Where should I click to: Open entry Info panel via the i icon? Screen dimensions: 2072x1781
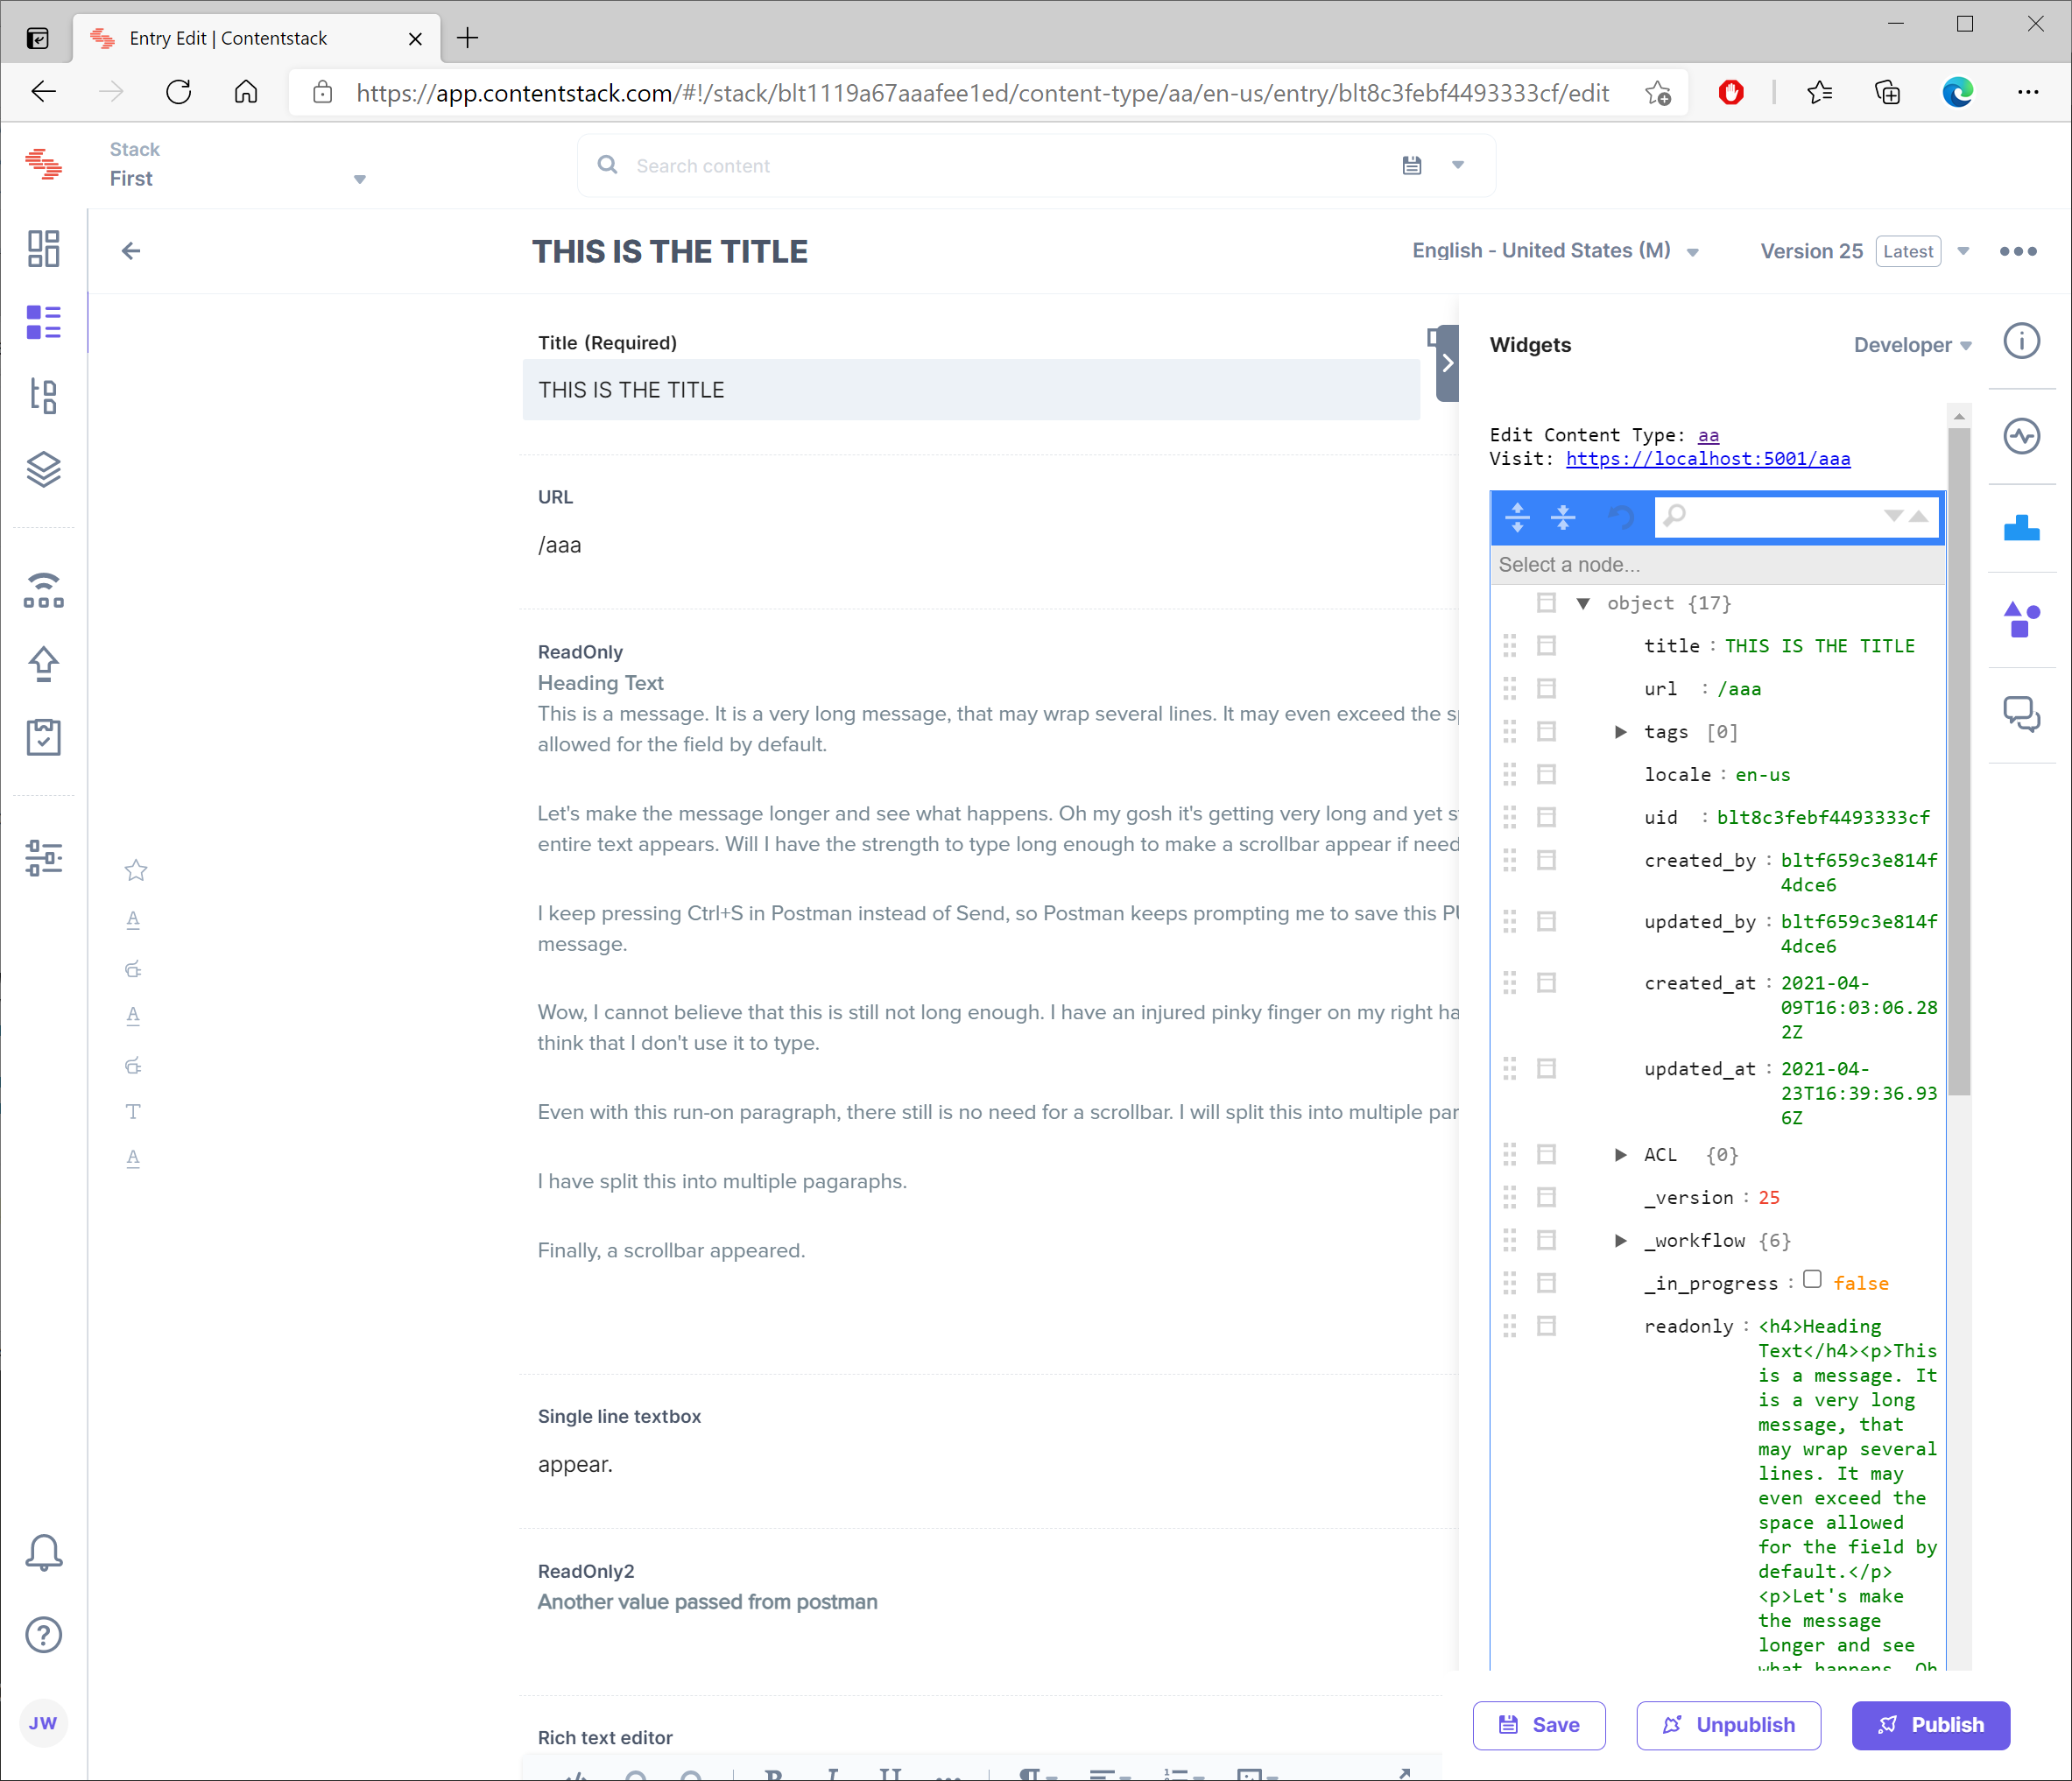click(x=2022, y=341)
